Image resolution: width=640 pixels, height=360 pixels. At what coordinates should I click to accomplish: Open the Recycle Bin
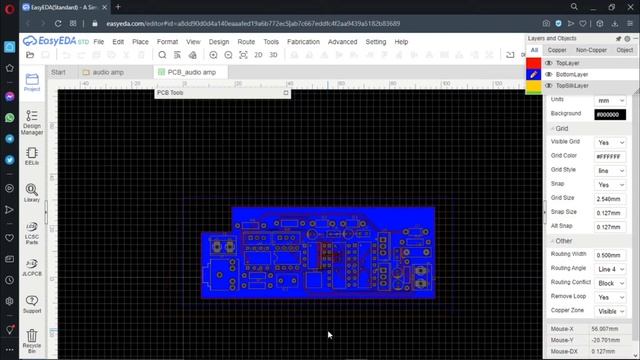coord(32,341)
